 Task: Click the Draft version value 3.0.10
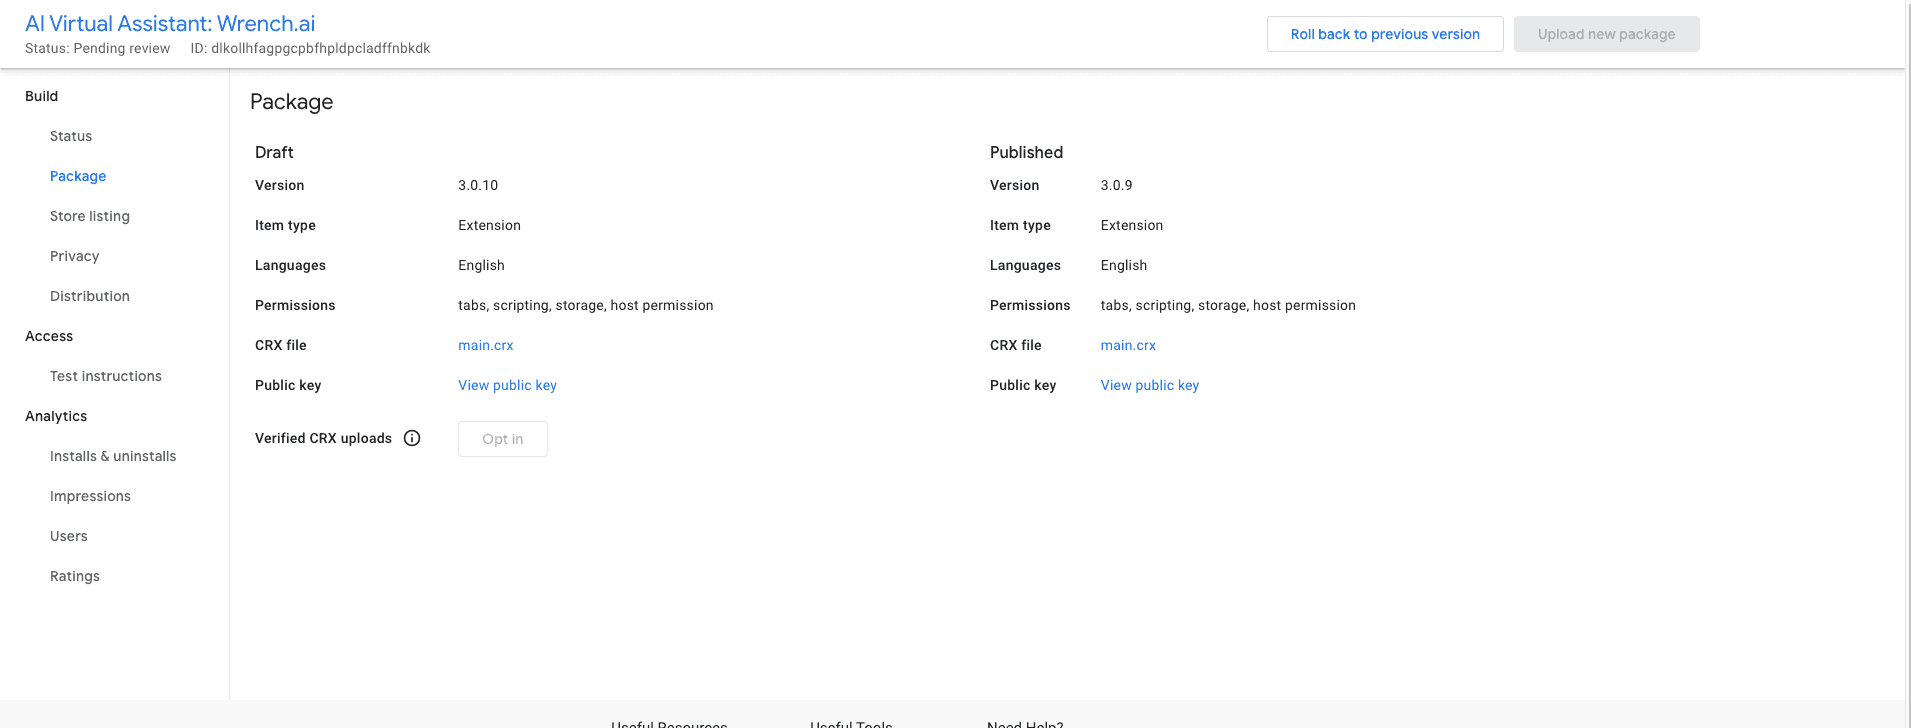(x=478, y=185)
